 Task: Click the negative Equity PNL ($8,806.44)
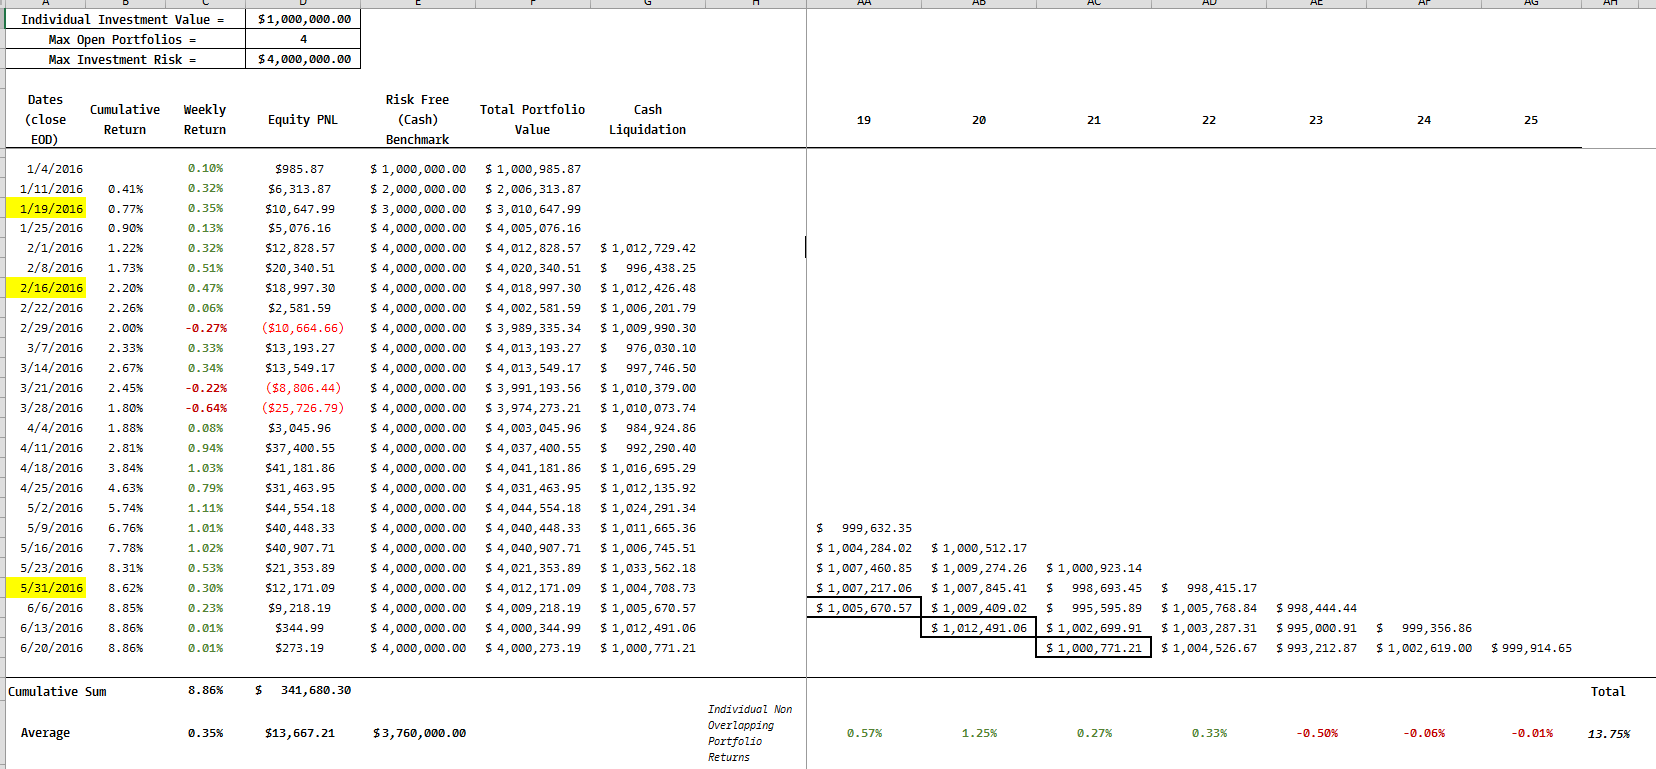303,388
